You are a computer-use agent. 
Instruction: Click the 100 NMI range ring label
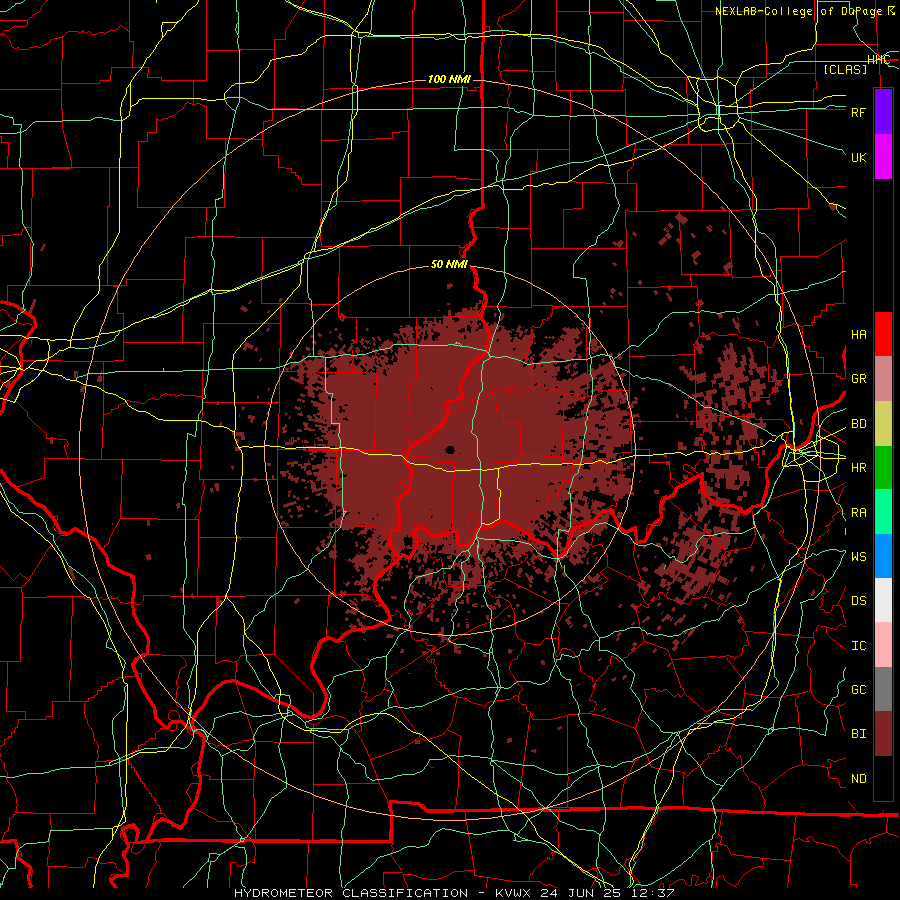449,79
